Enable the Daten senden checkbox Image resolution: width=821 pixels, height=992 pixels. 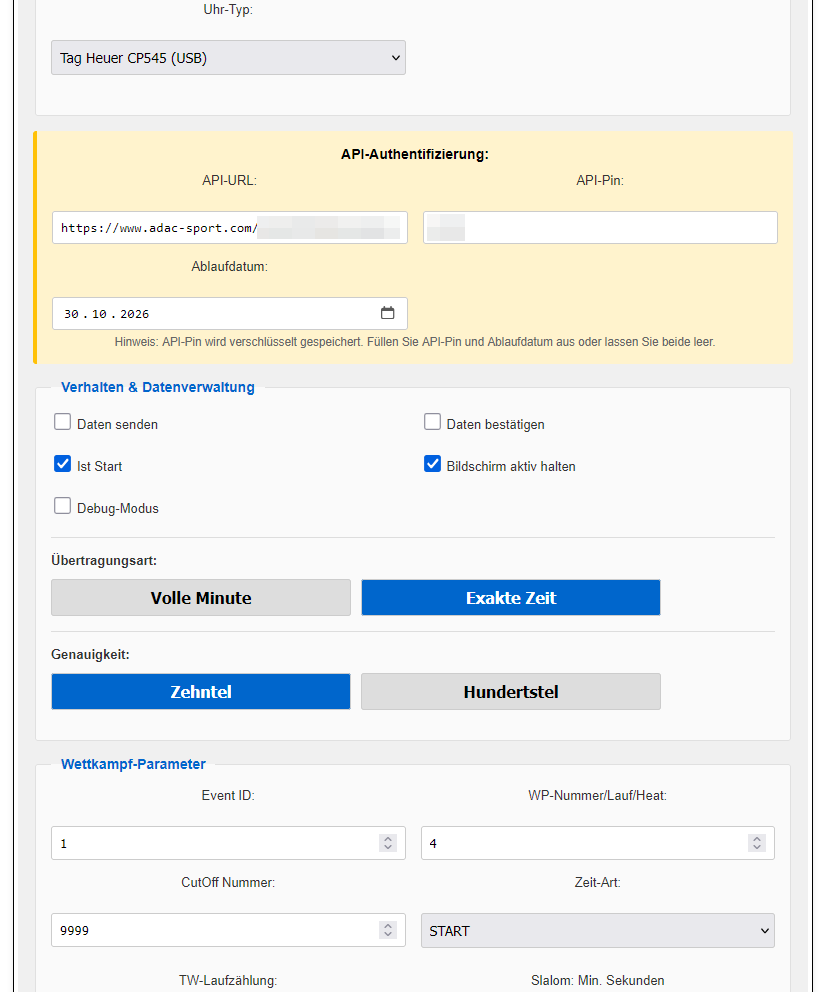[x=63, y=422]
